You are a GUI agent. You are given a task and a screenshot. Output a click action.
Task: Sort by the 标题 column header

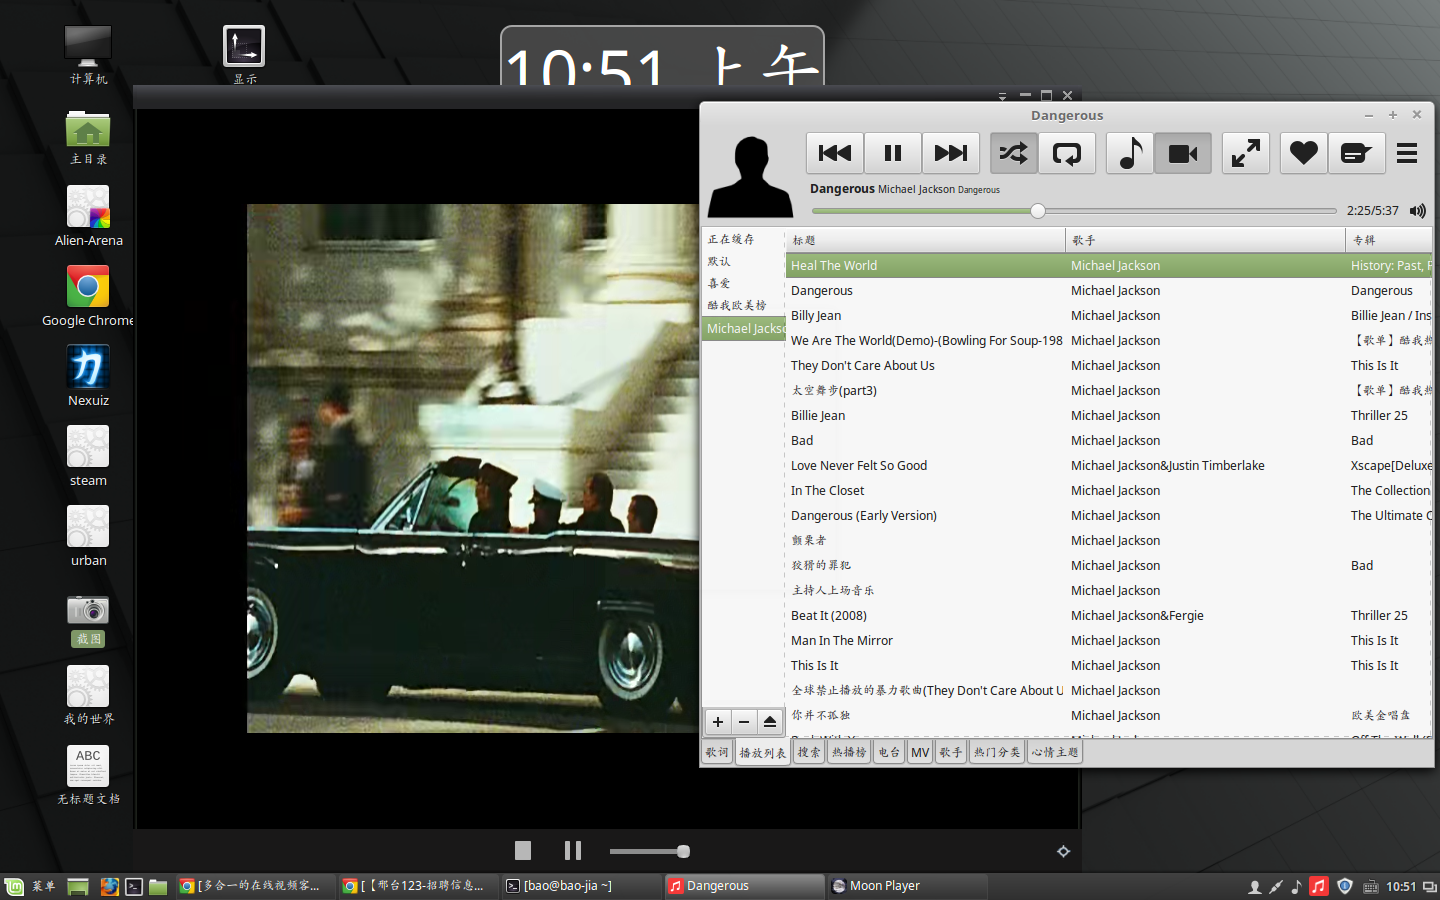coord(926,240)
